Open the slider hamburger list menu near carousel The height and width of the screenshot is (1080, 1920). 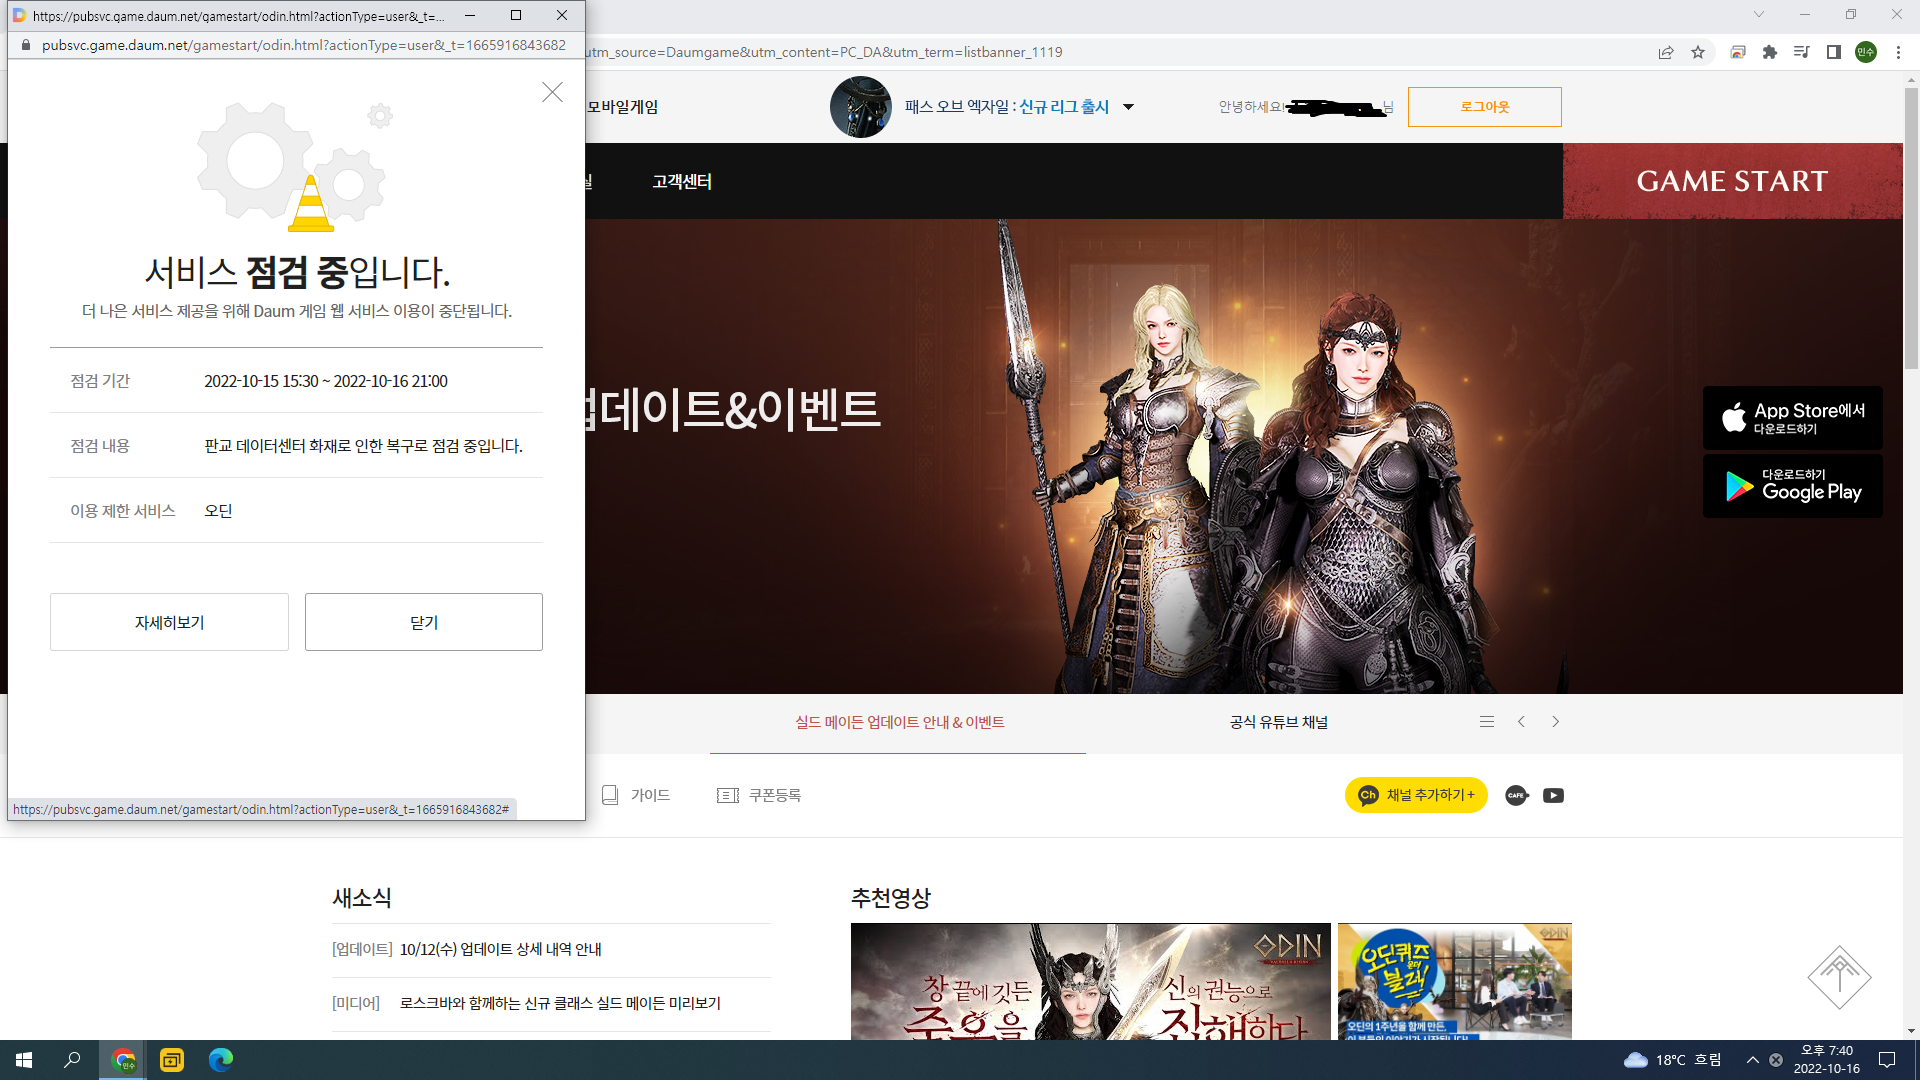[1487, 721]
